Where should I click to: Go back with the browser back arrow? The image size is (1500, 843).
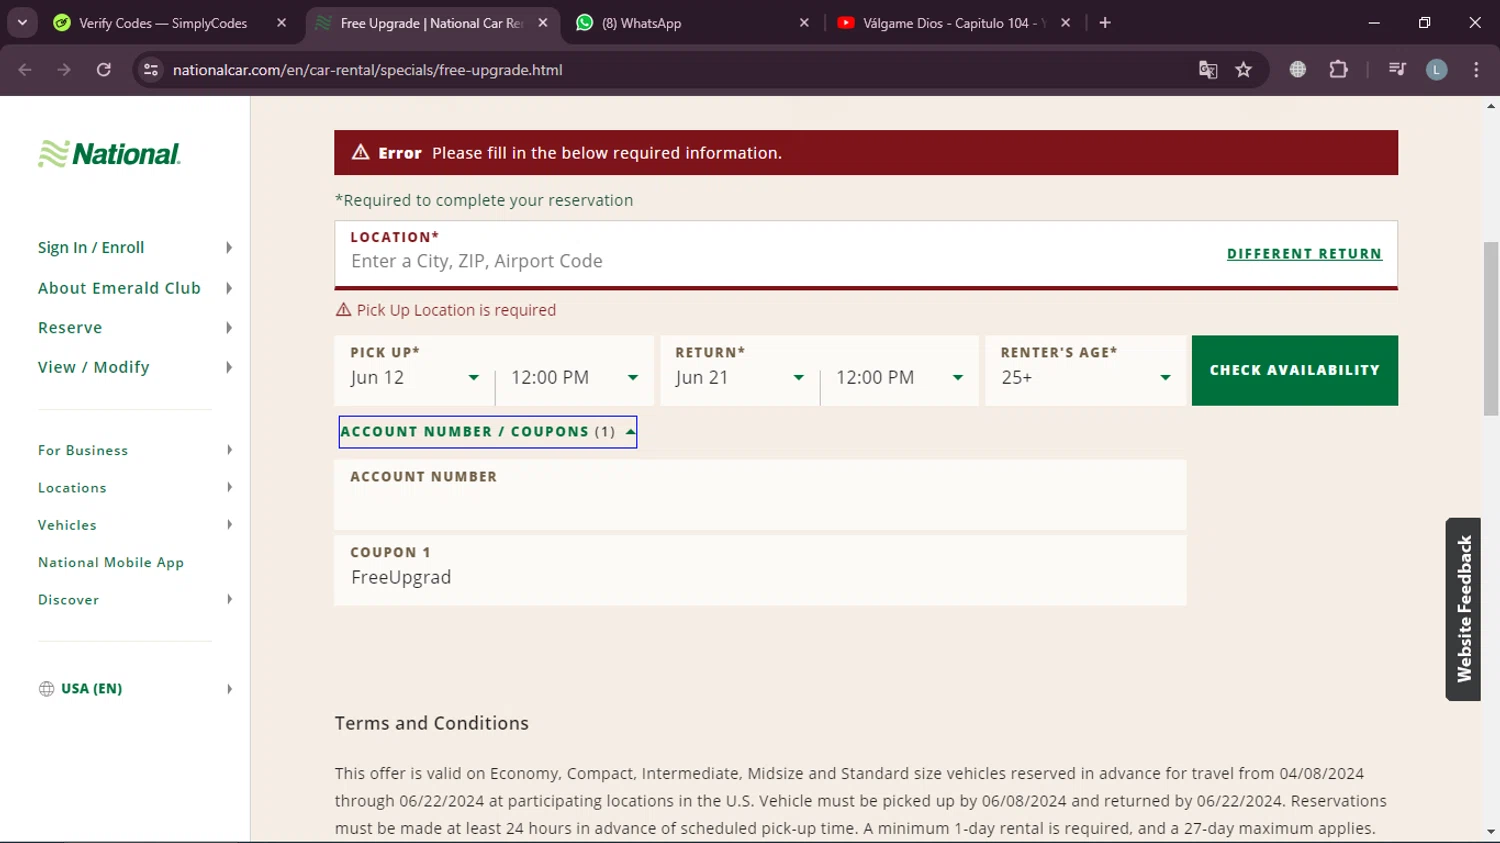click(x=25, y=70)
